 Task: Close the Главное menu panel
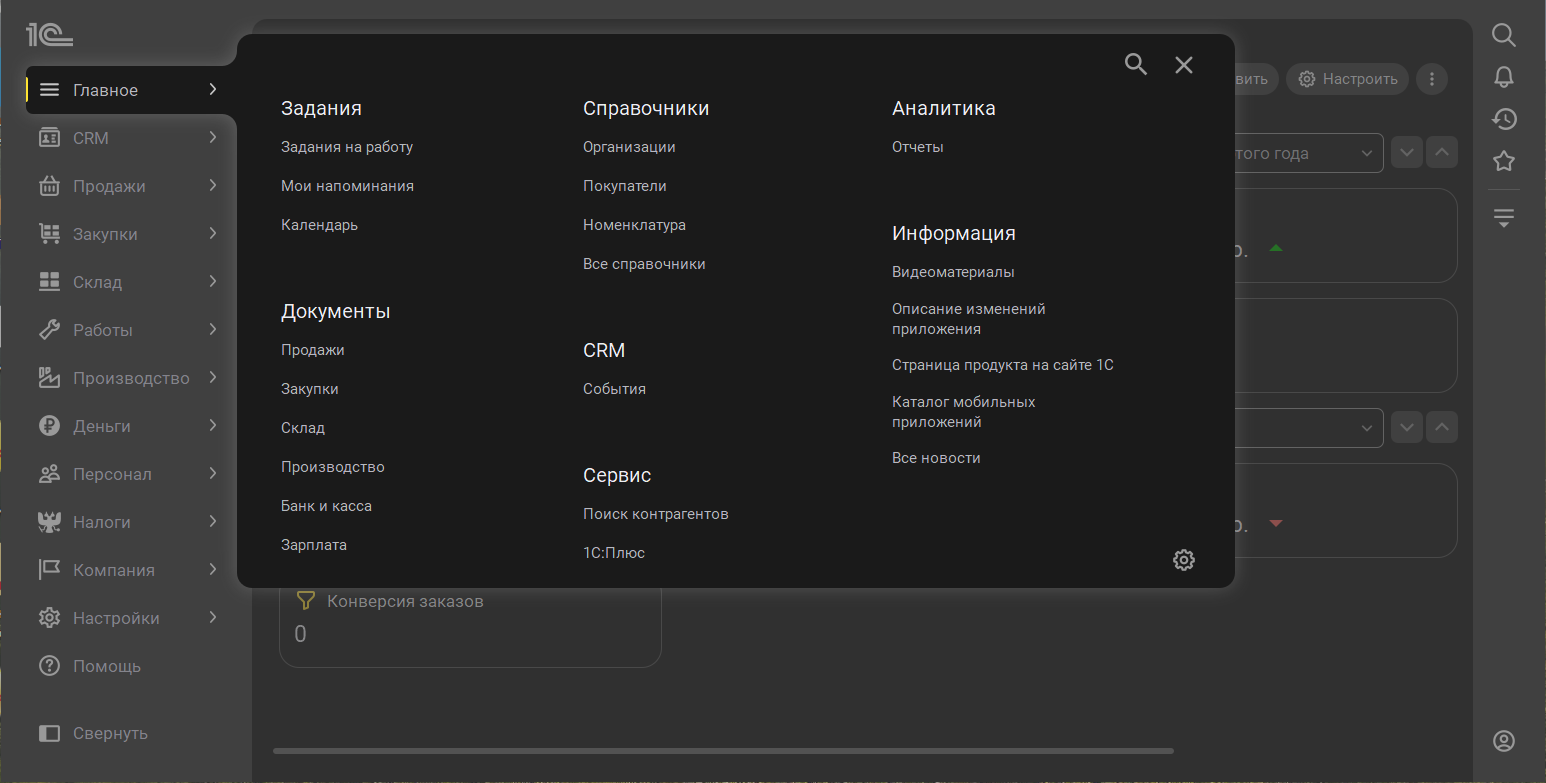(1184, 65)
